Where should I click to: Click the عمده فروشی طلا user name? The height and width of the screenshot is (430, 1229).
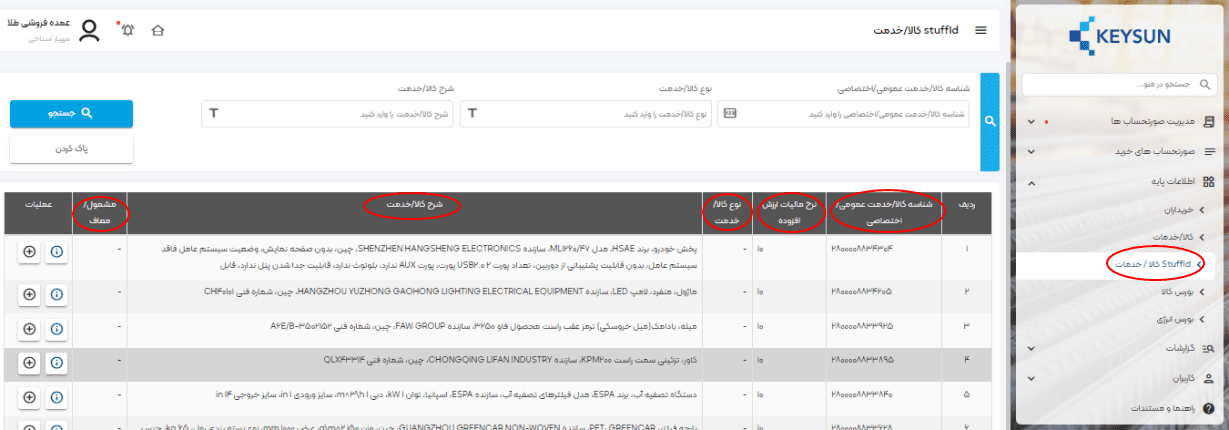click(39, 23)
